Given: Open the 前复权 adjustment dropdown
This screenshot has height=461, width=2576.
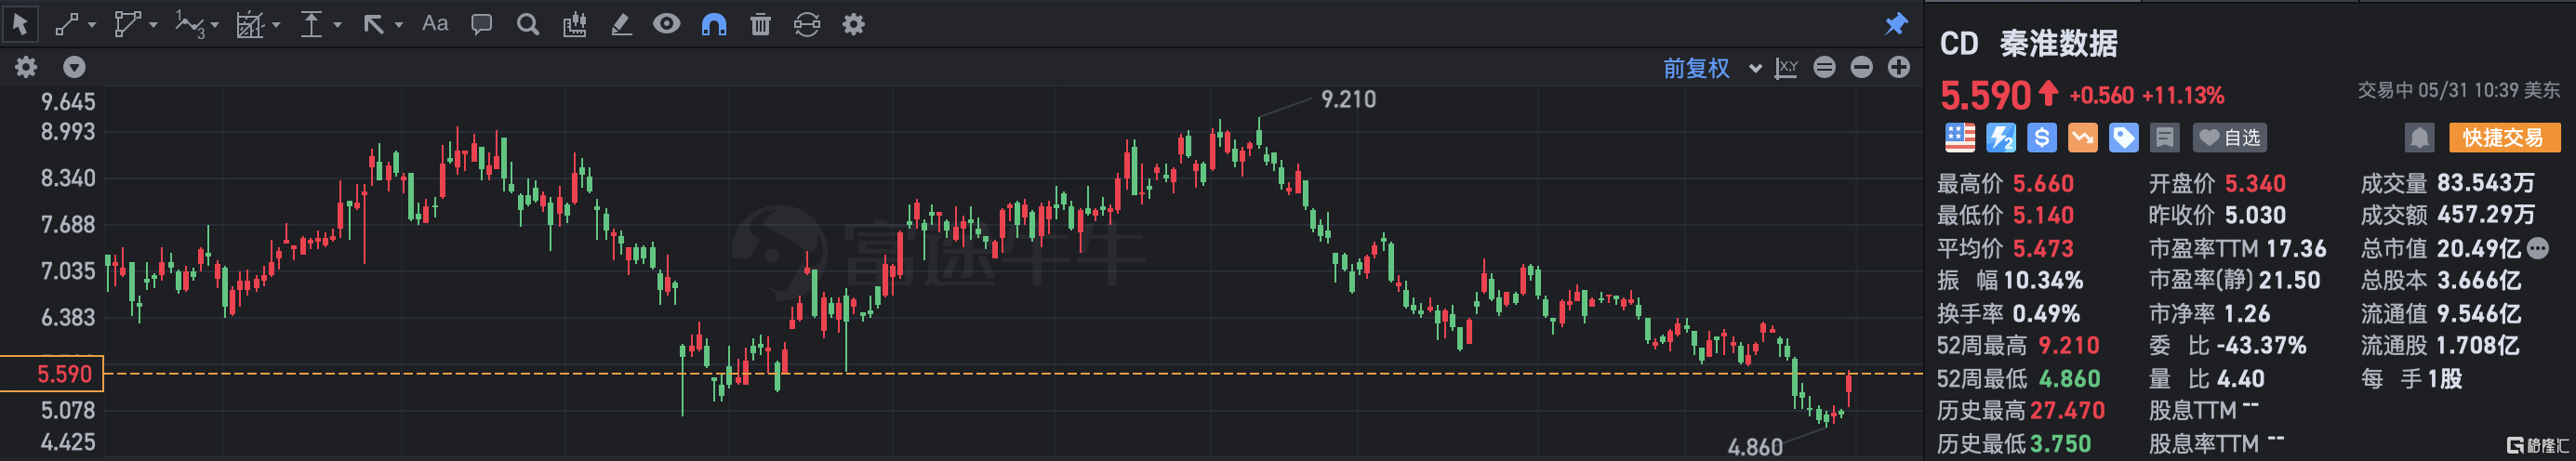Looking at the screenshot, I should 1711,68.
